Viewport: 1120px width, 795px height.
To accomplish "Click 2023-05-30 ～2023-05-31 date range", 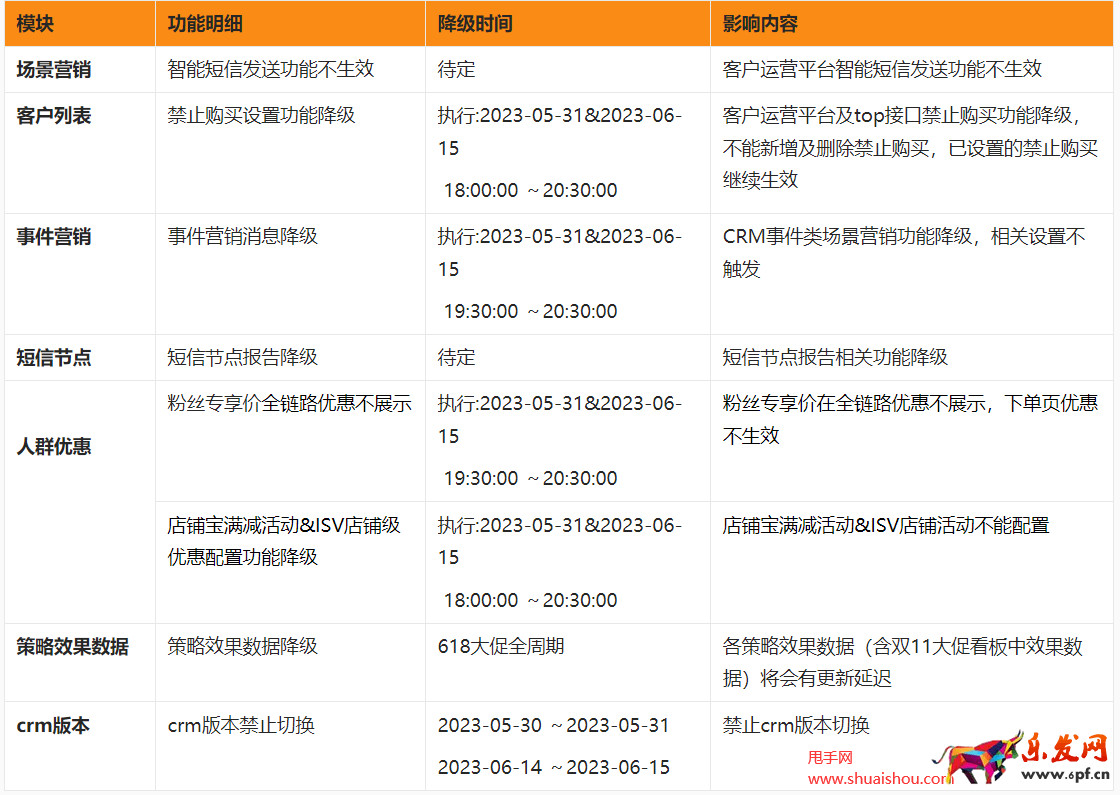I will [554, 726].
